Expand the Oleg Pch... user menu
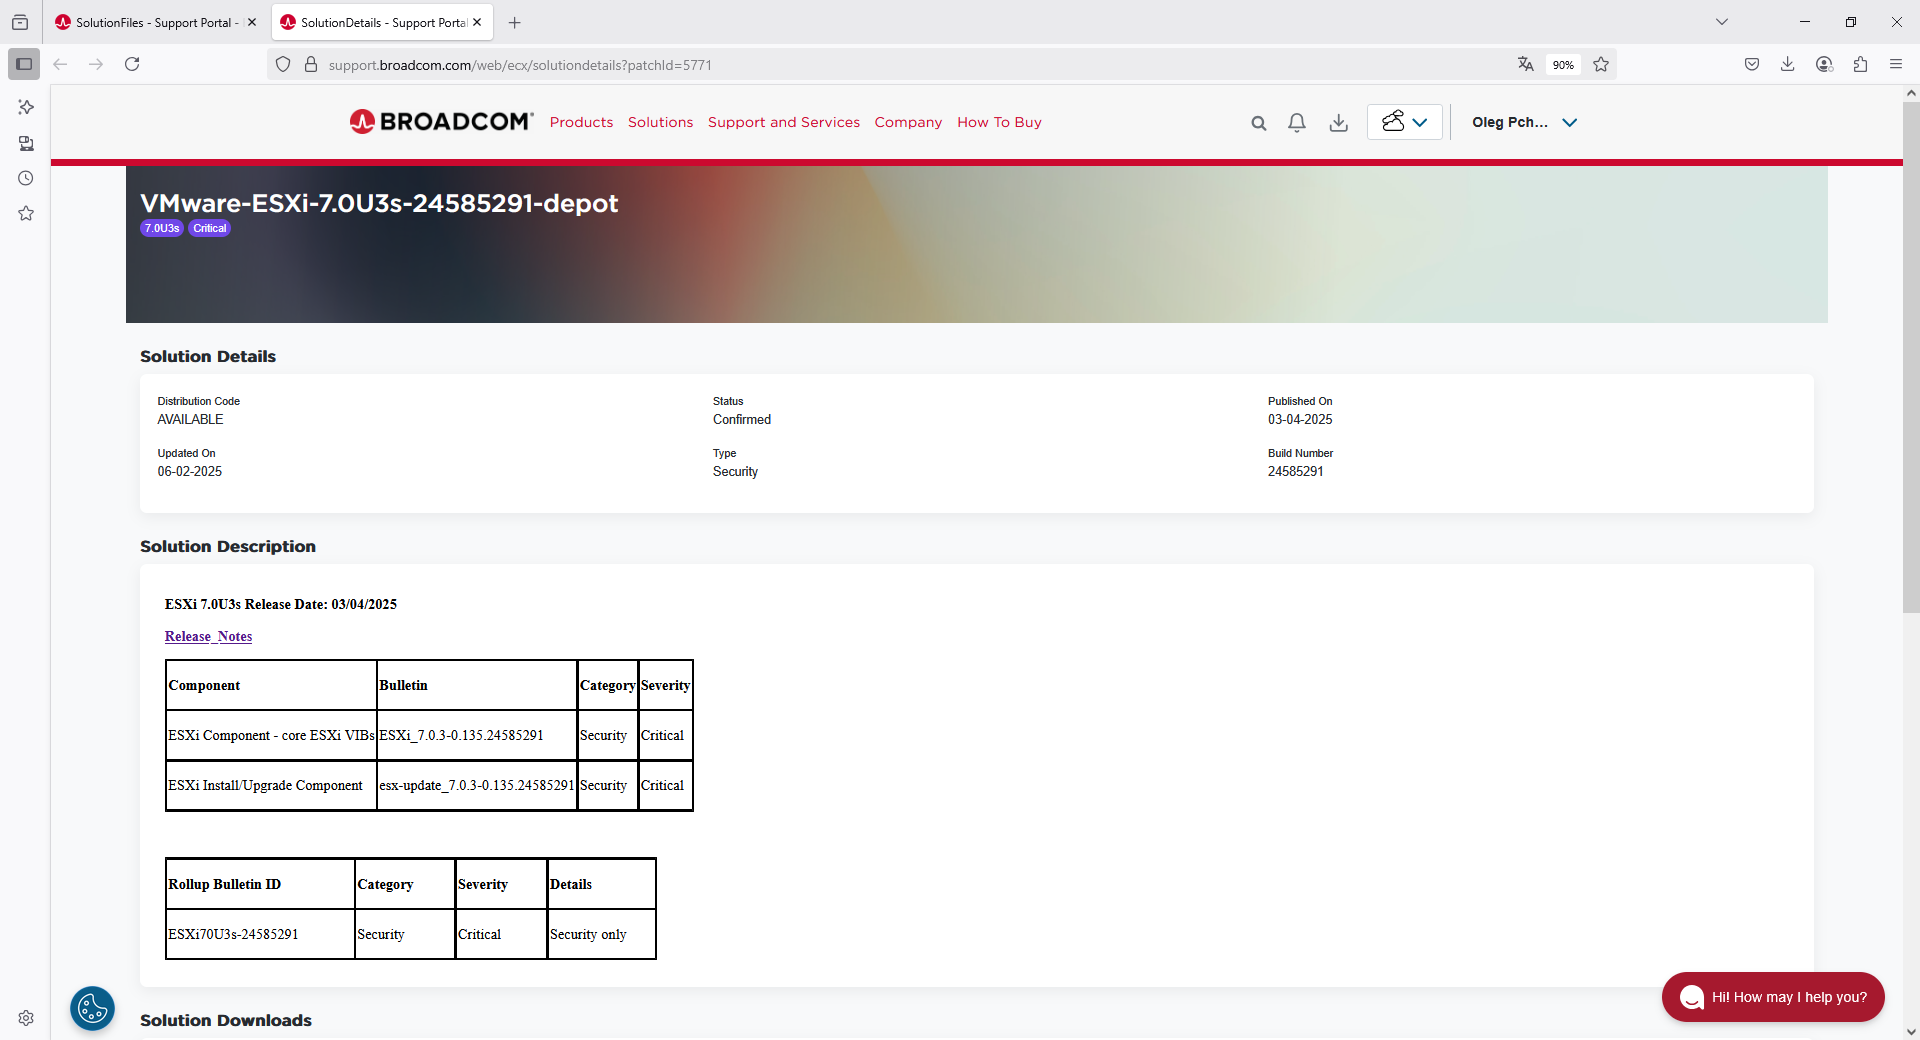 1524,122
